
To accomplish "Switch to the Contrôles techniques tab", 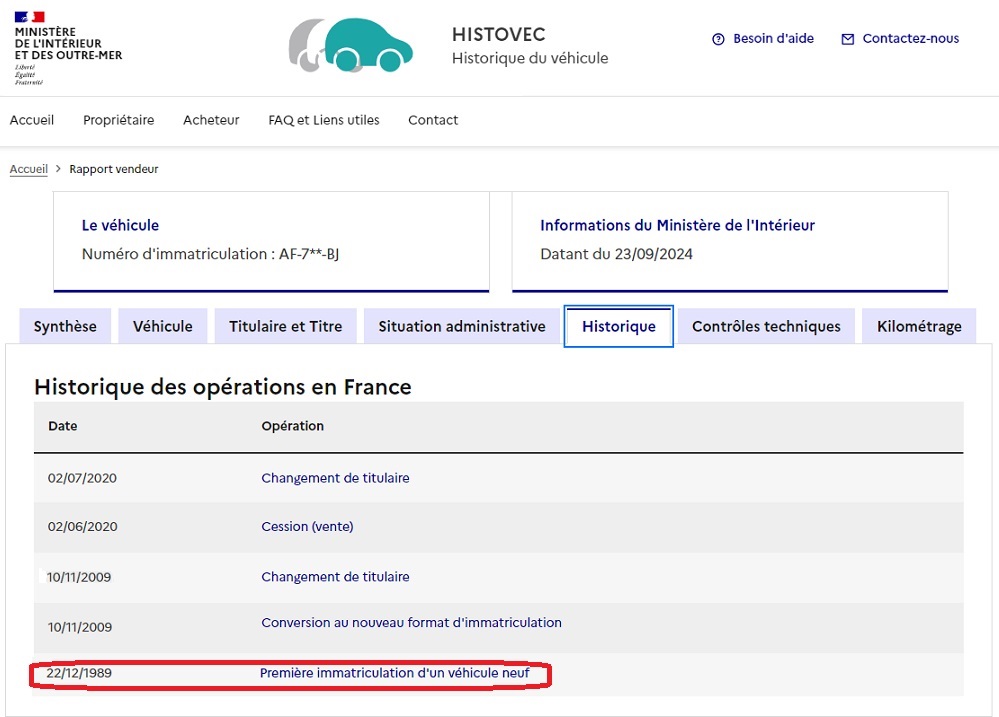I will tap(766, 326).
